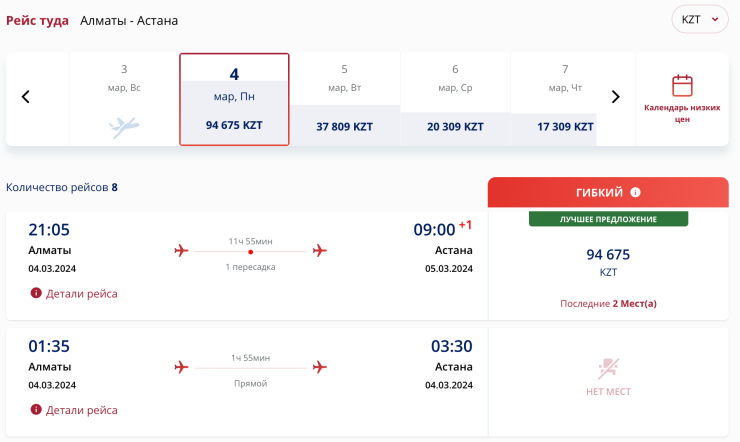Screen dimensions: 740x442
Task: Choose the 94 675 KZT flexible fare
Action: (x=608, y=262)
